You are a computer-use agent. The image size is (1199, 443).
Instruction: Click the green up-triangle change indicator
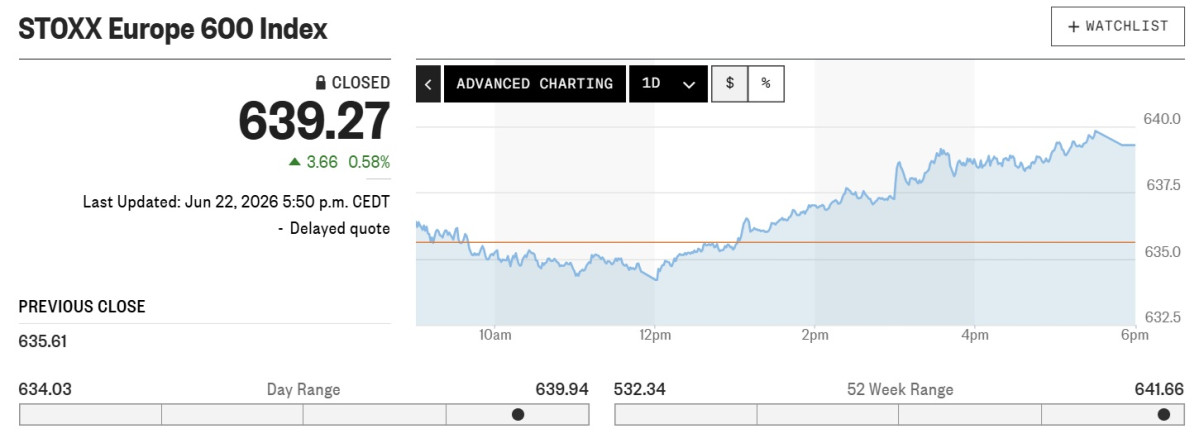click(x=294, y=161)
